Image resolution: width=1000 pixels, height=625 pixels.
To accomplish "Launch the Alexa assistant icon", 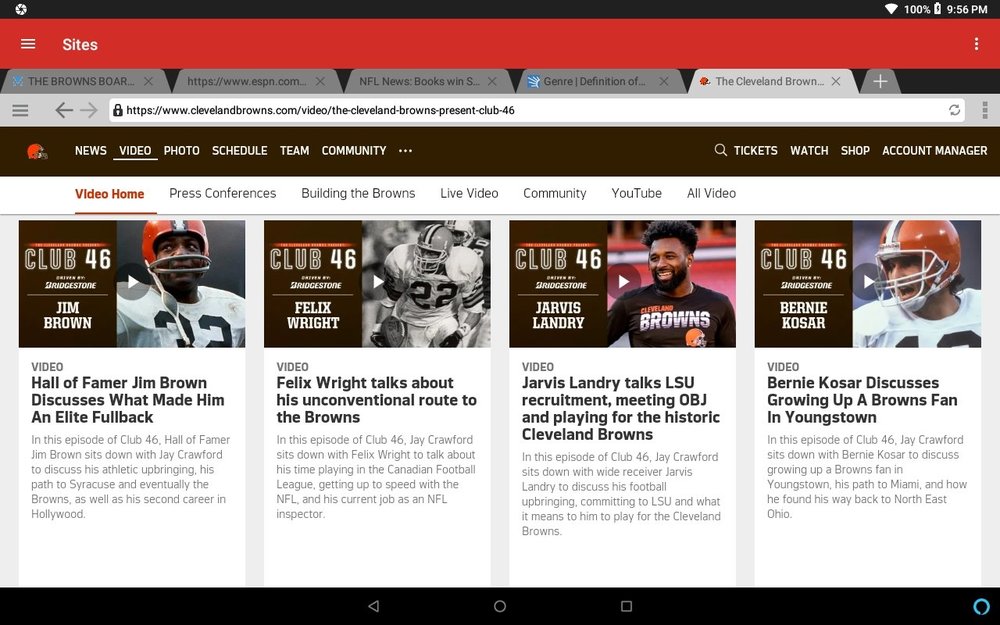I will click(x=982, y=606).
